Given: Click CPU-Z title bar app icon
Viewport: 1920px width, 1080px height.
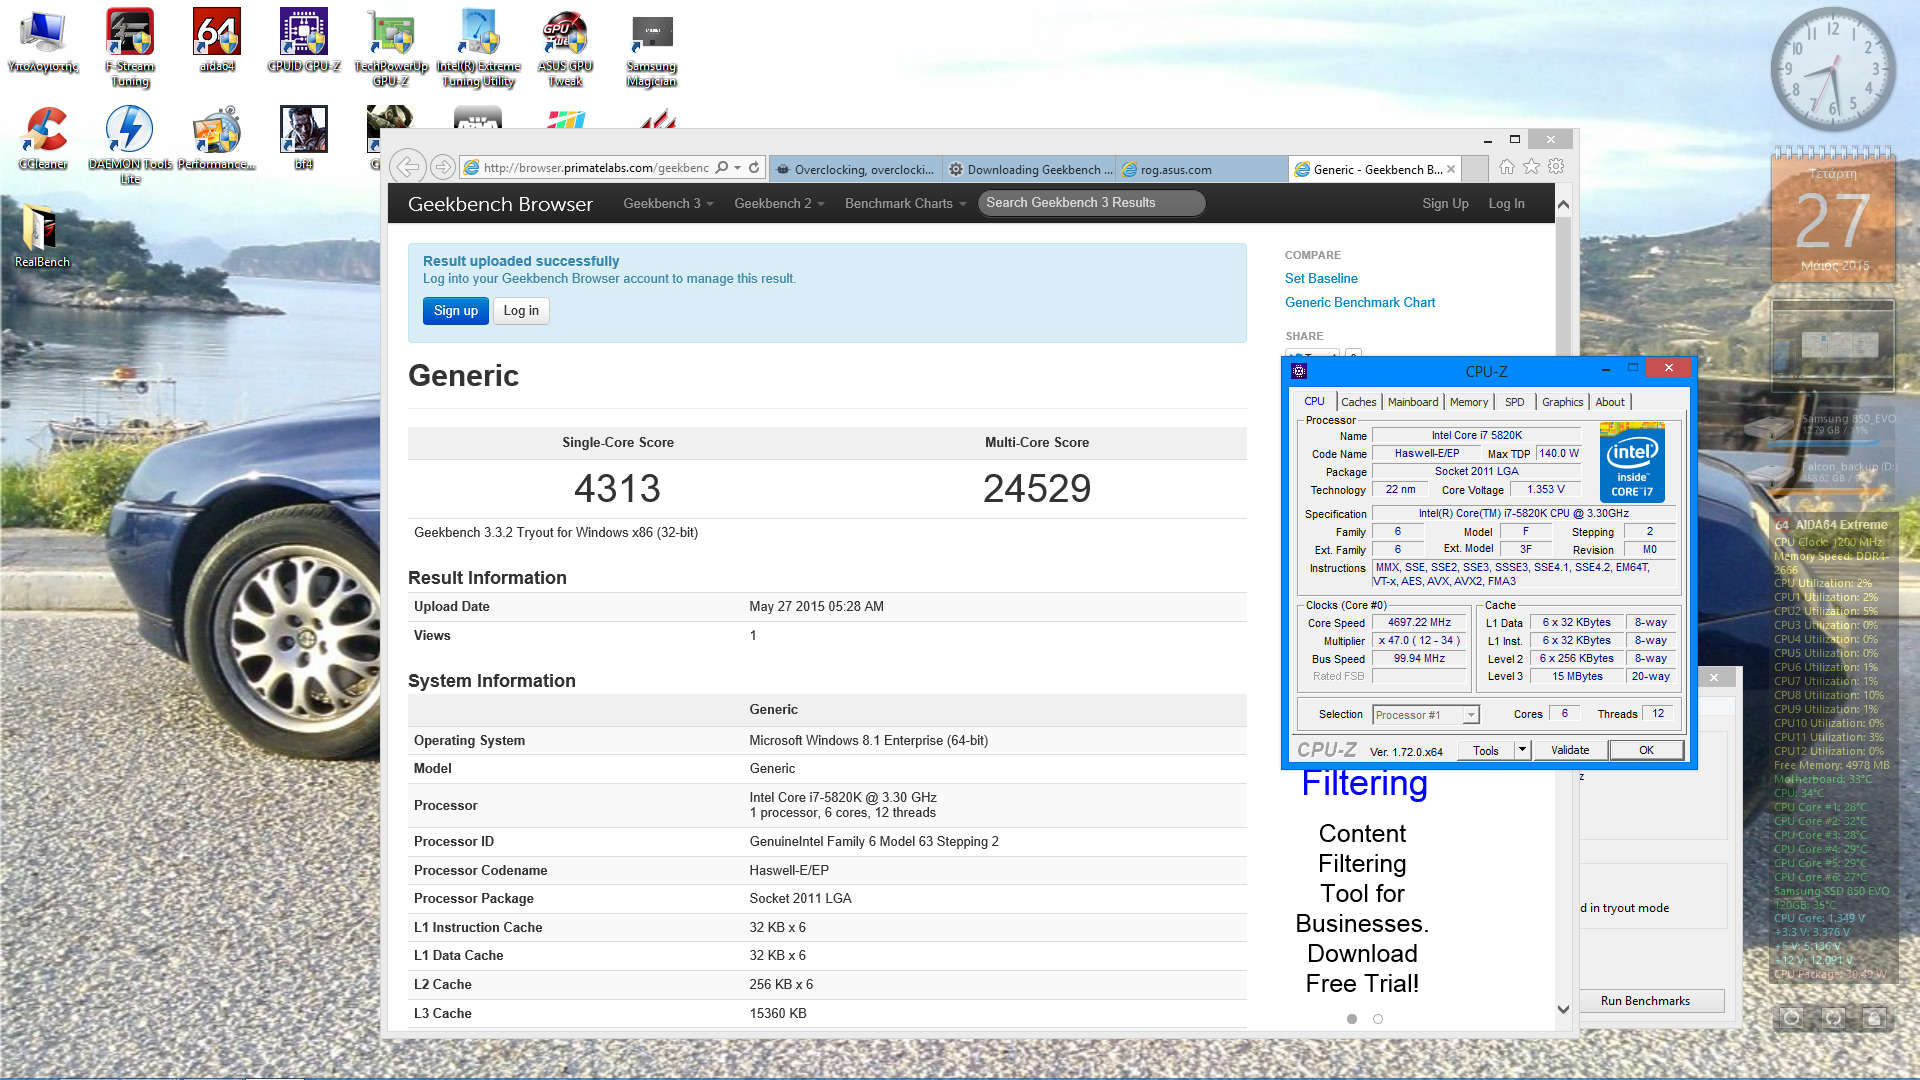Looking at the screenshot, I should (x=1299, y=371).
